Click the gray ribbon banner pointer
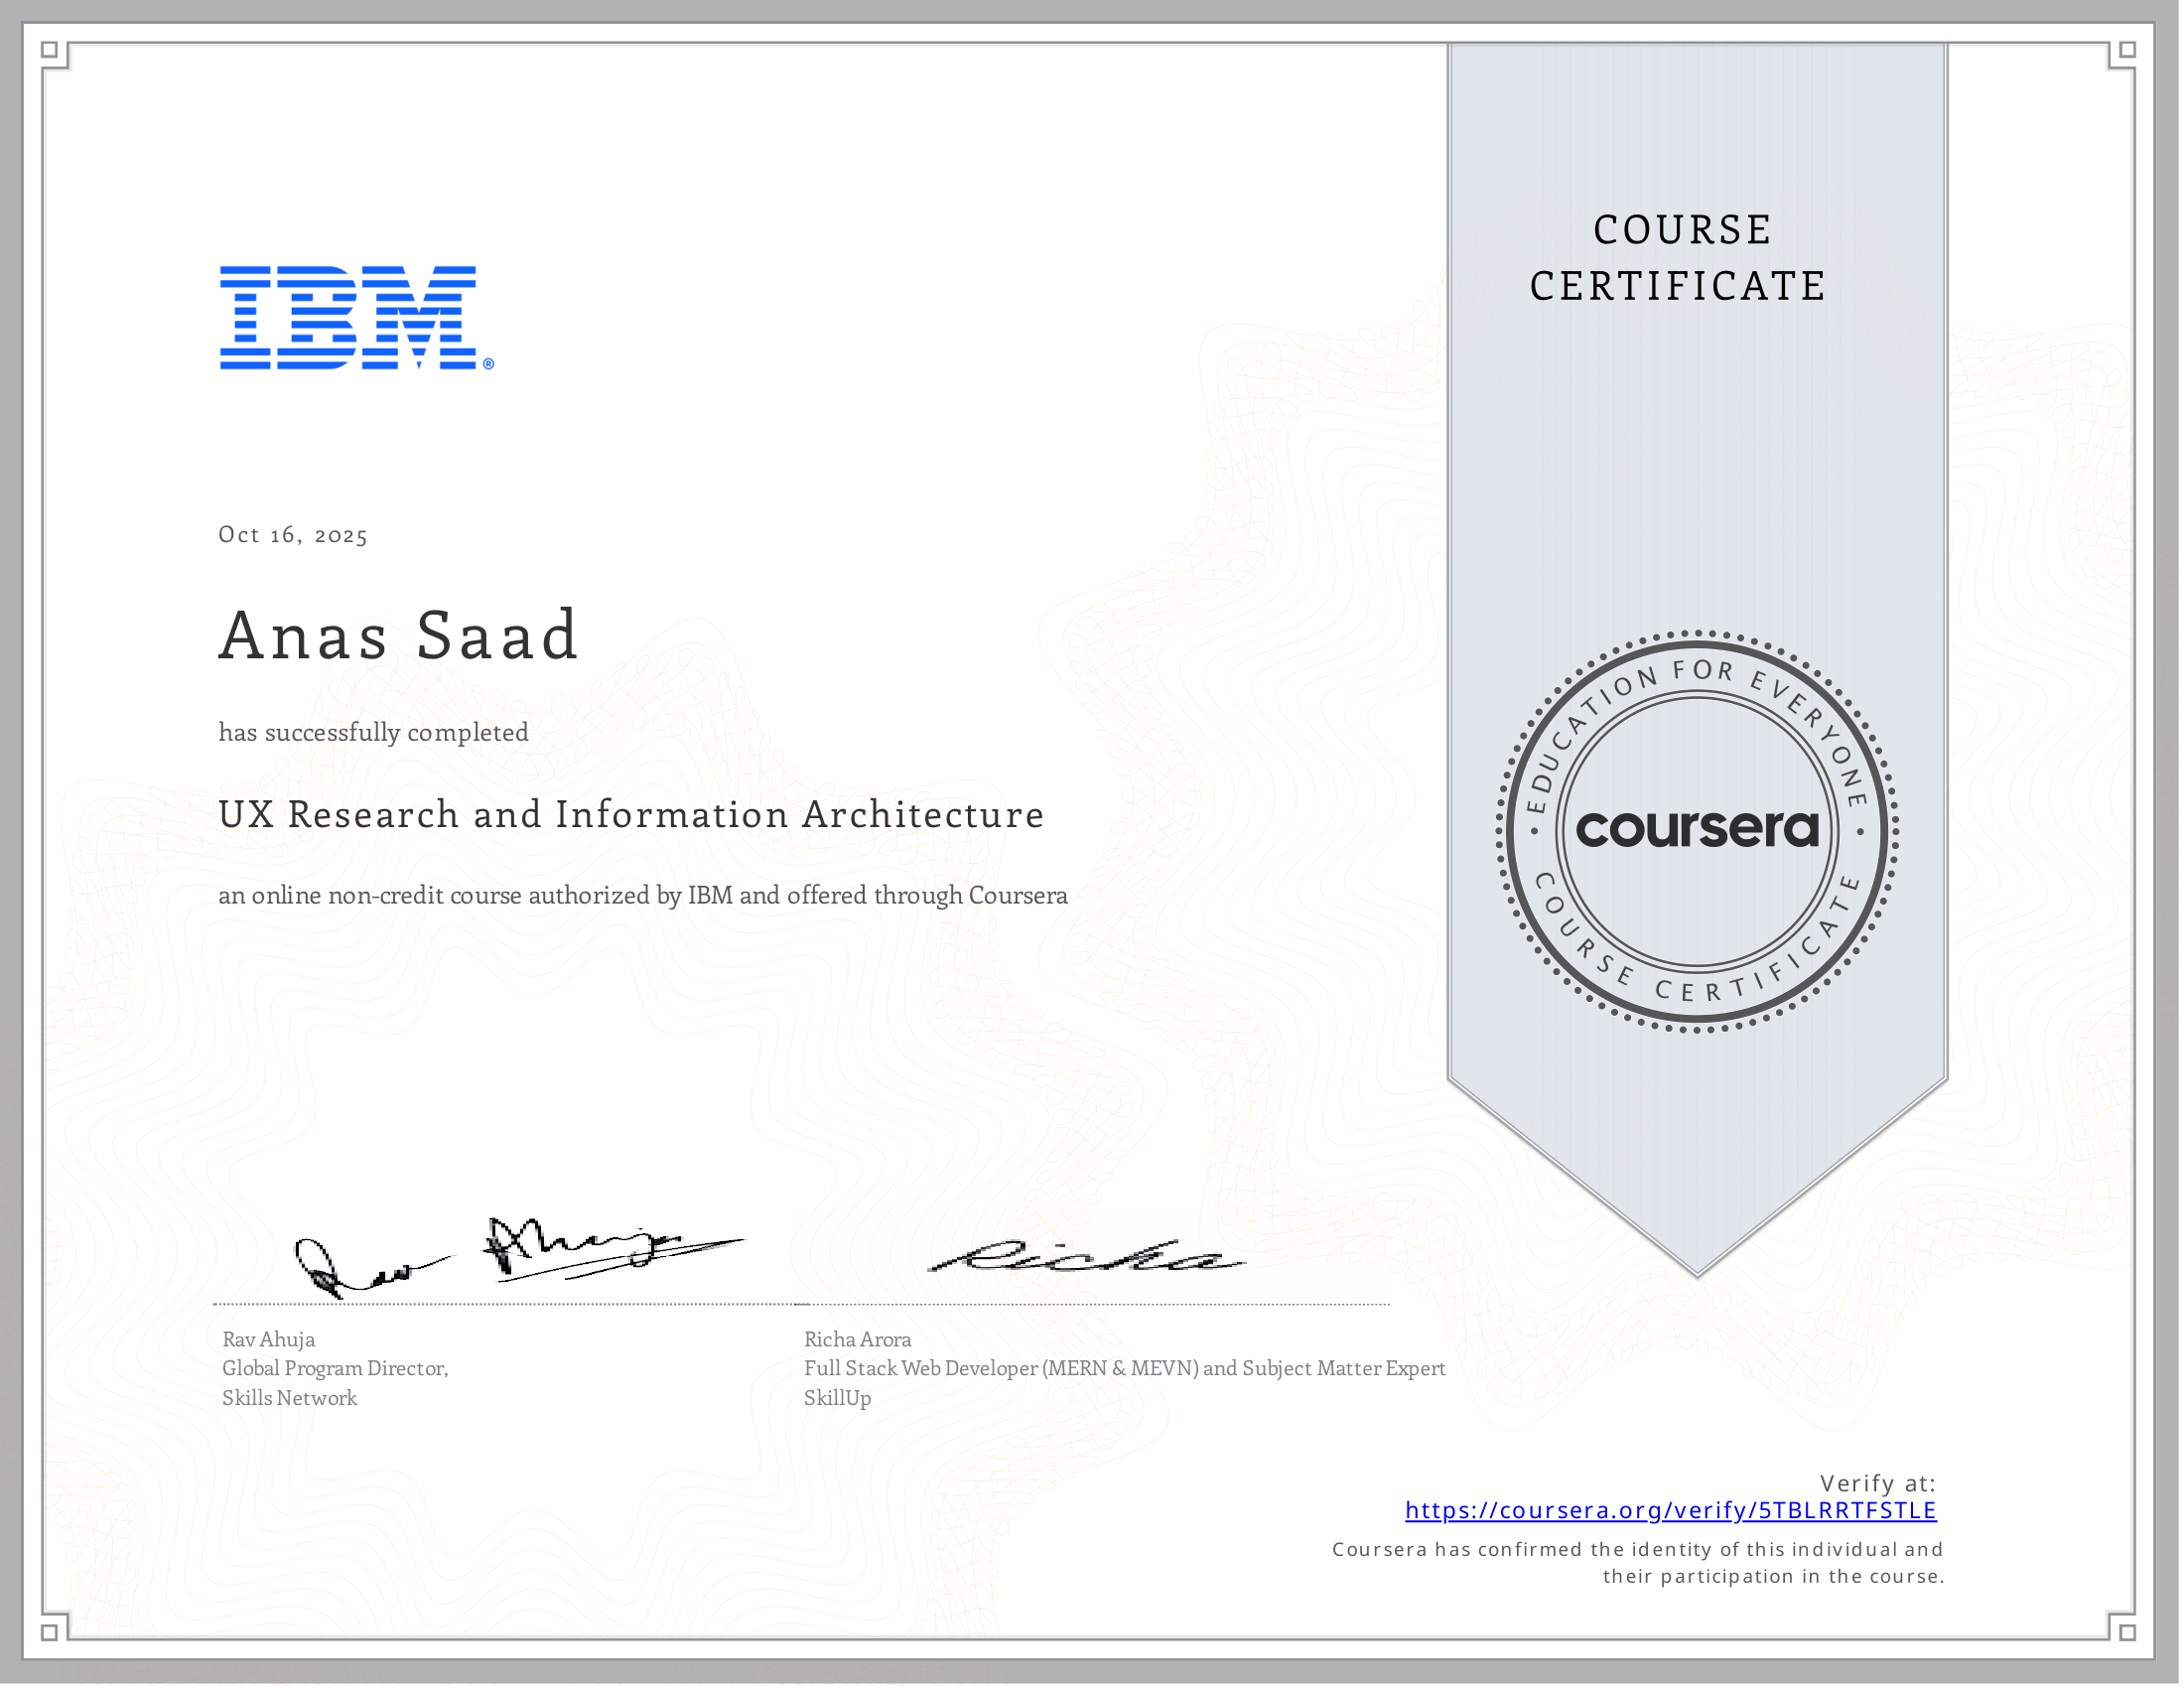The width and height of the screenshot is (2184, 1688). pos(1697,1180)
